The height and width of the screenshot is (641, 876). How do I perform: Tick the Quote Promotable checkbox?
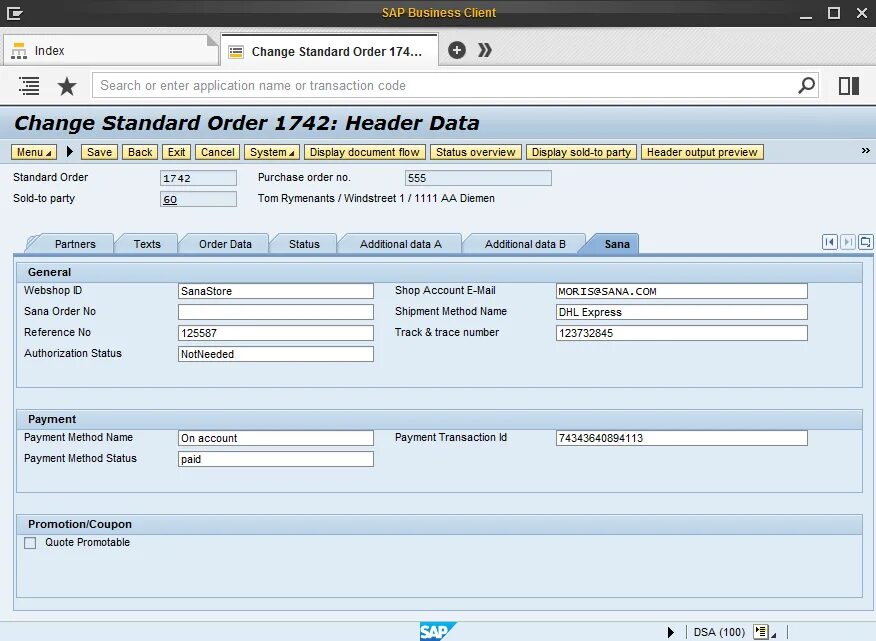[x=30, y=543]
